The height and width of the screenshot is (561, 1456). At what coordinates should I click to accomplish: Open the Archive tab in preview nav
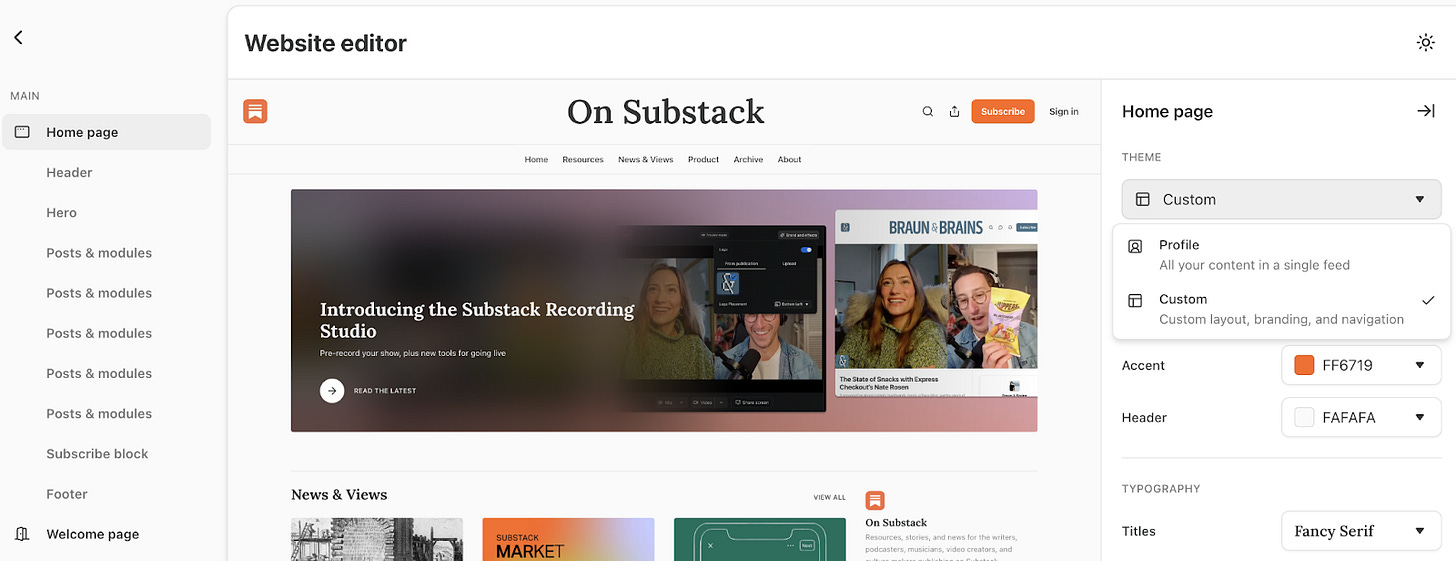coord(748,159)
